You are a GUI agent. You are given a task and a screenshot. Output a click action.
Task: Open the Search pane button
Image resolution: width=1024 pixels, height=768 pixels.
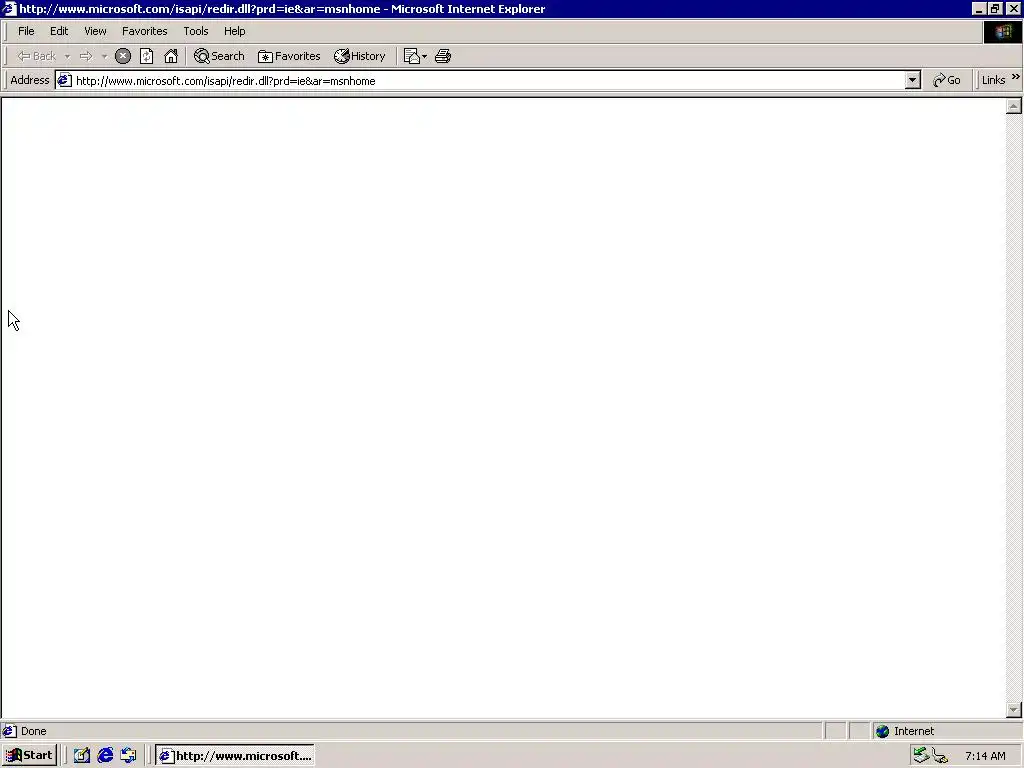(219, 56)
